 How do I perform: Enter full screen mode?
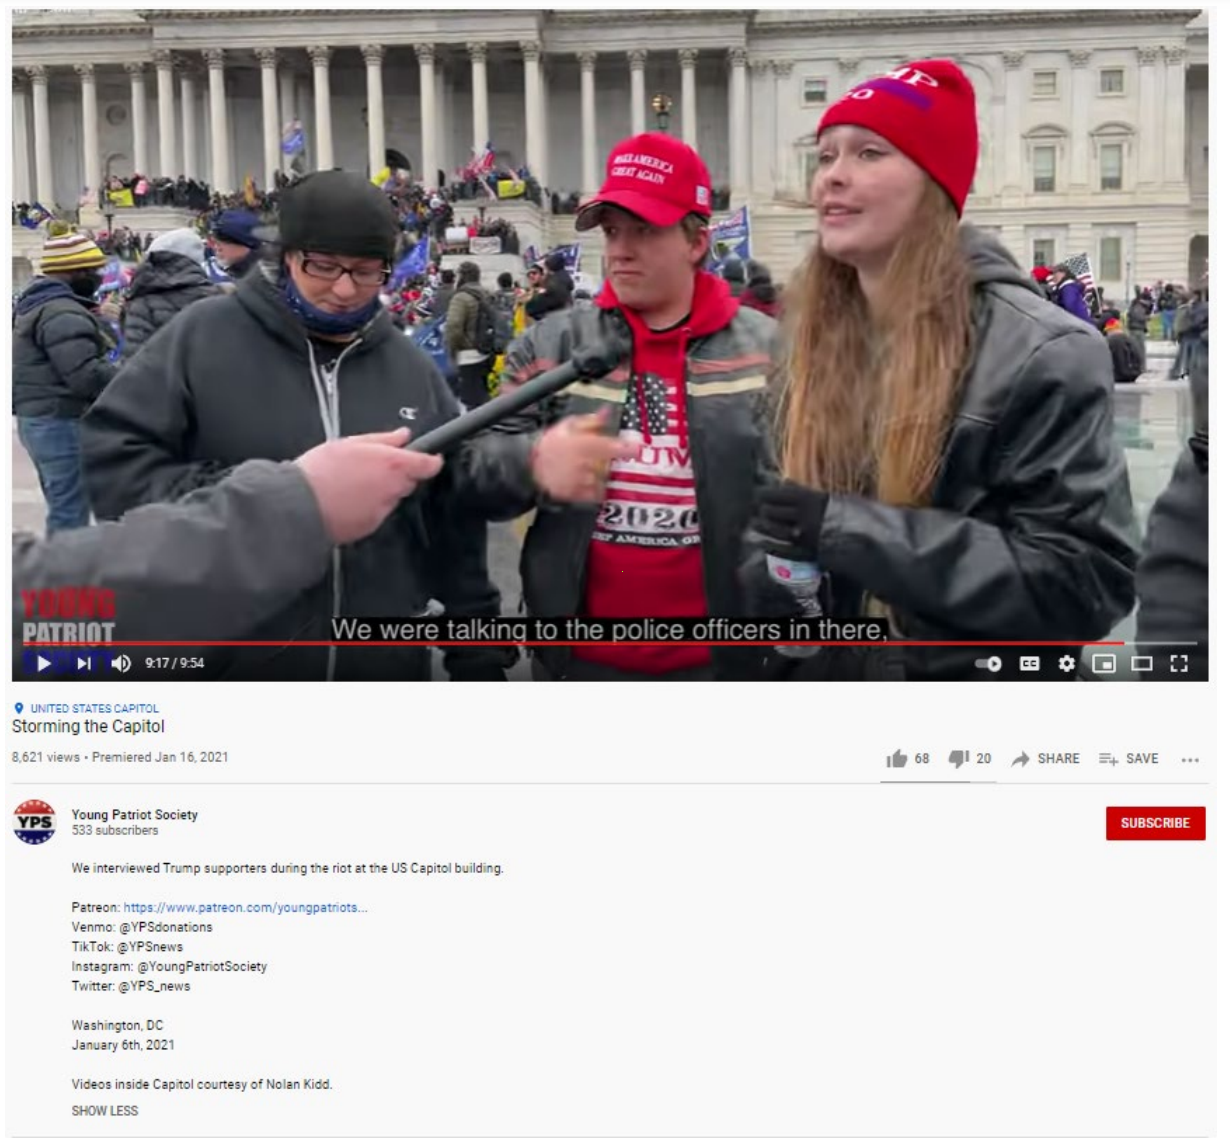pos(1179,664)
